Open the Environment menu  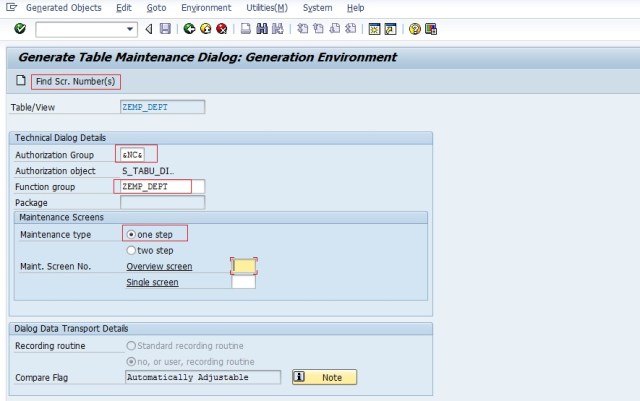pos(206,8)
